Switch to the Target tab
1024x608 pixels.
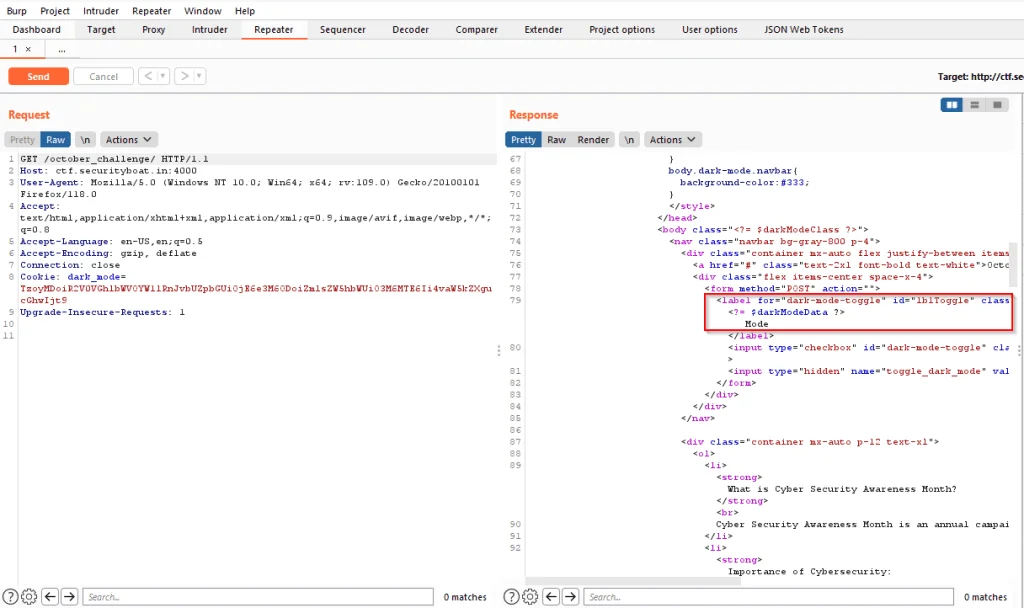click(x=101, y=29)
